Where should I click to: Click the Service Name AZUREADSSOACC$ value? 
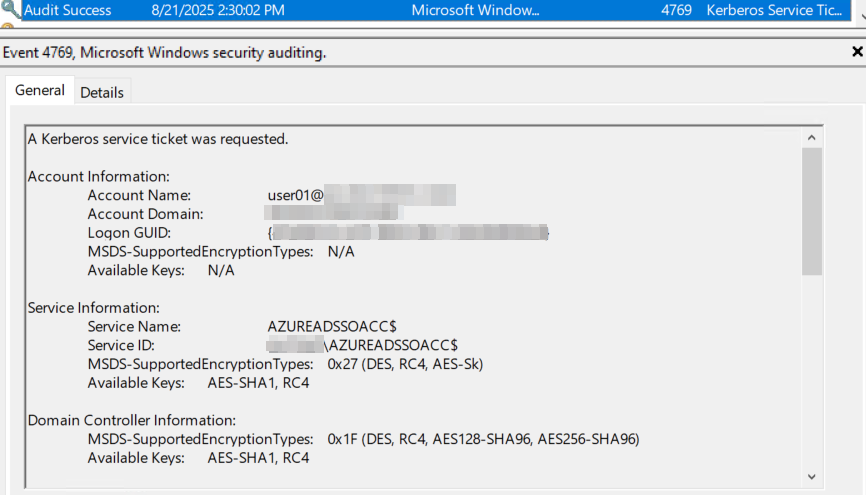(332, 327)
